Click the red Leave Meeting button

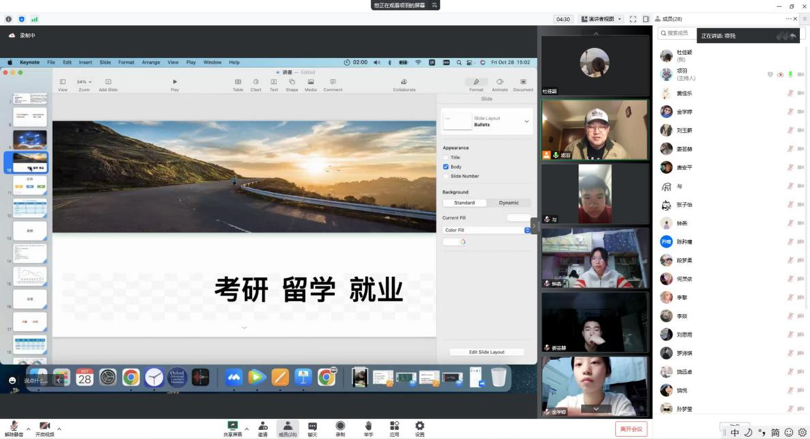tap(631, 429)
